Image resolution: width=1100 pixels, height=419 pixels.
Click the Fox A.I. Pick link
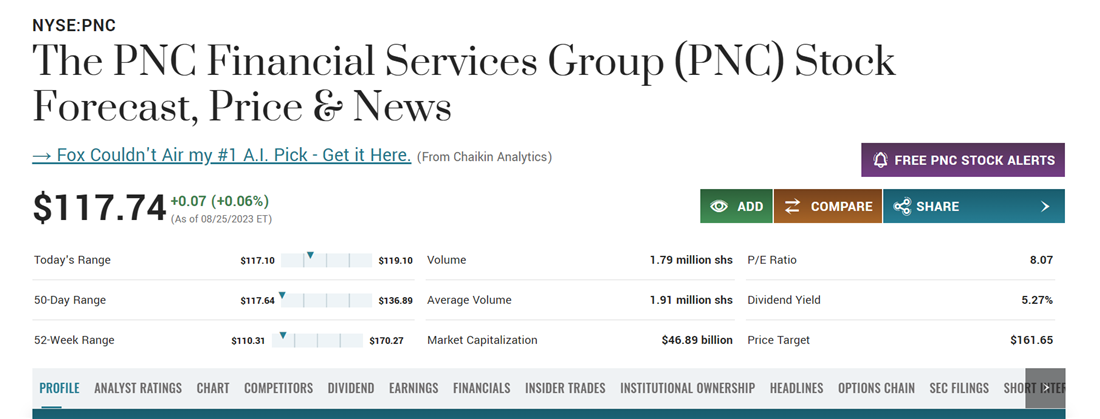click(x=222, y=155)
